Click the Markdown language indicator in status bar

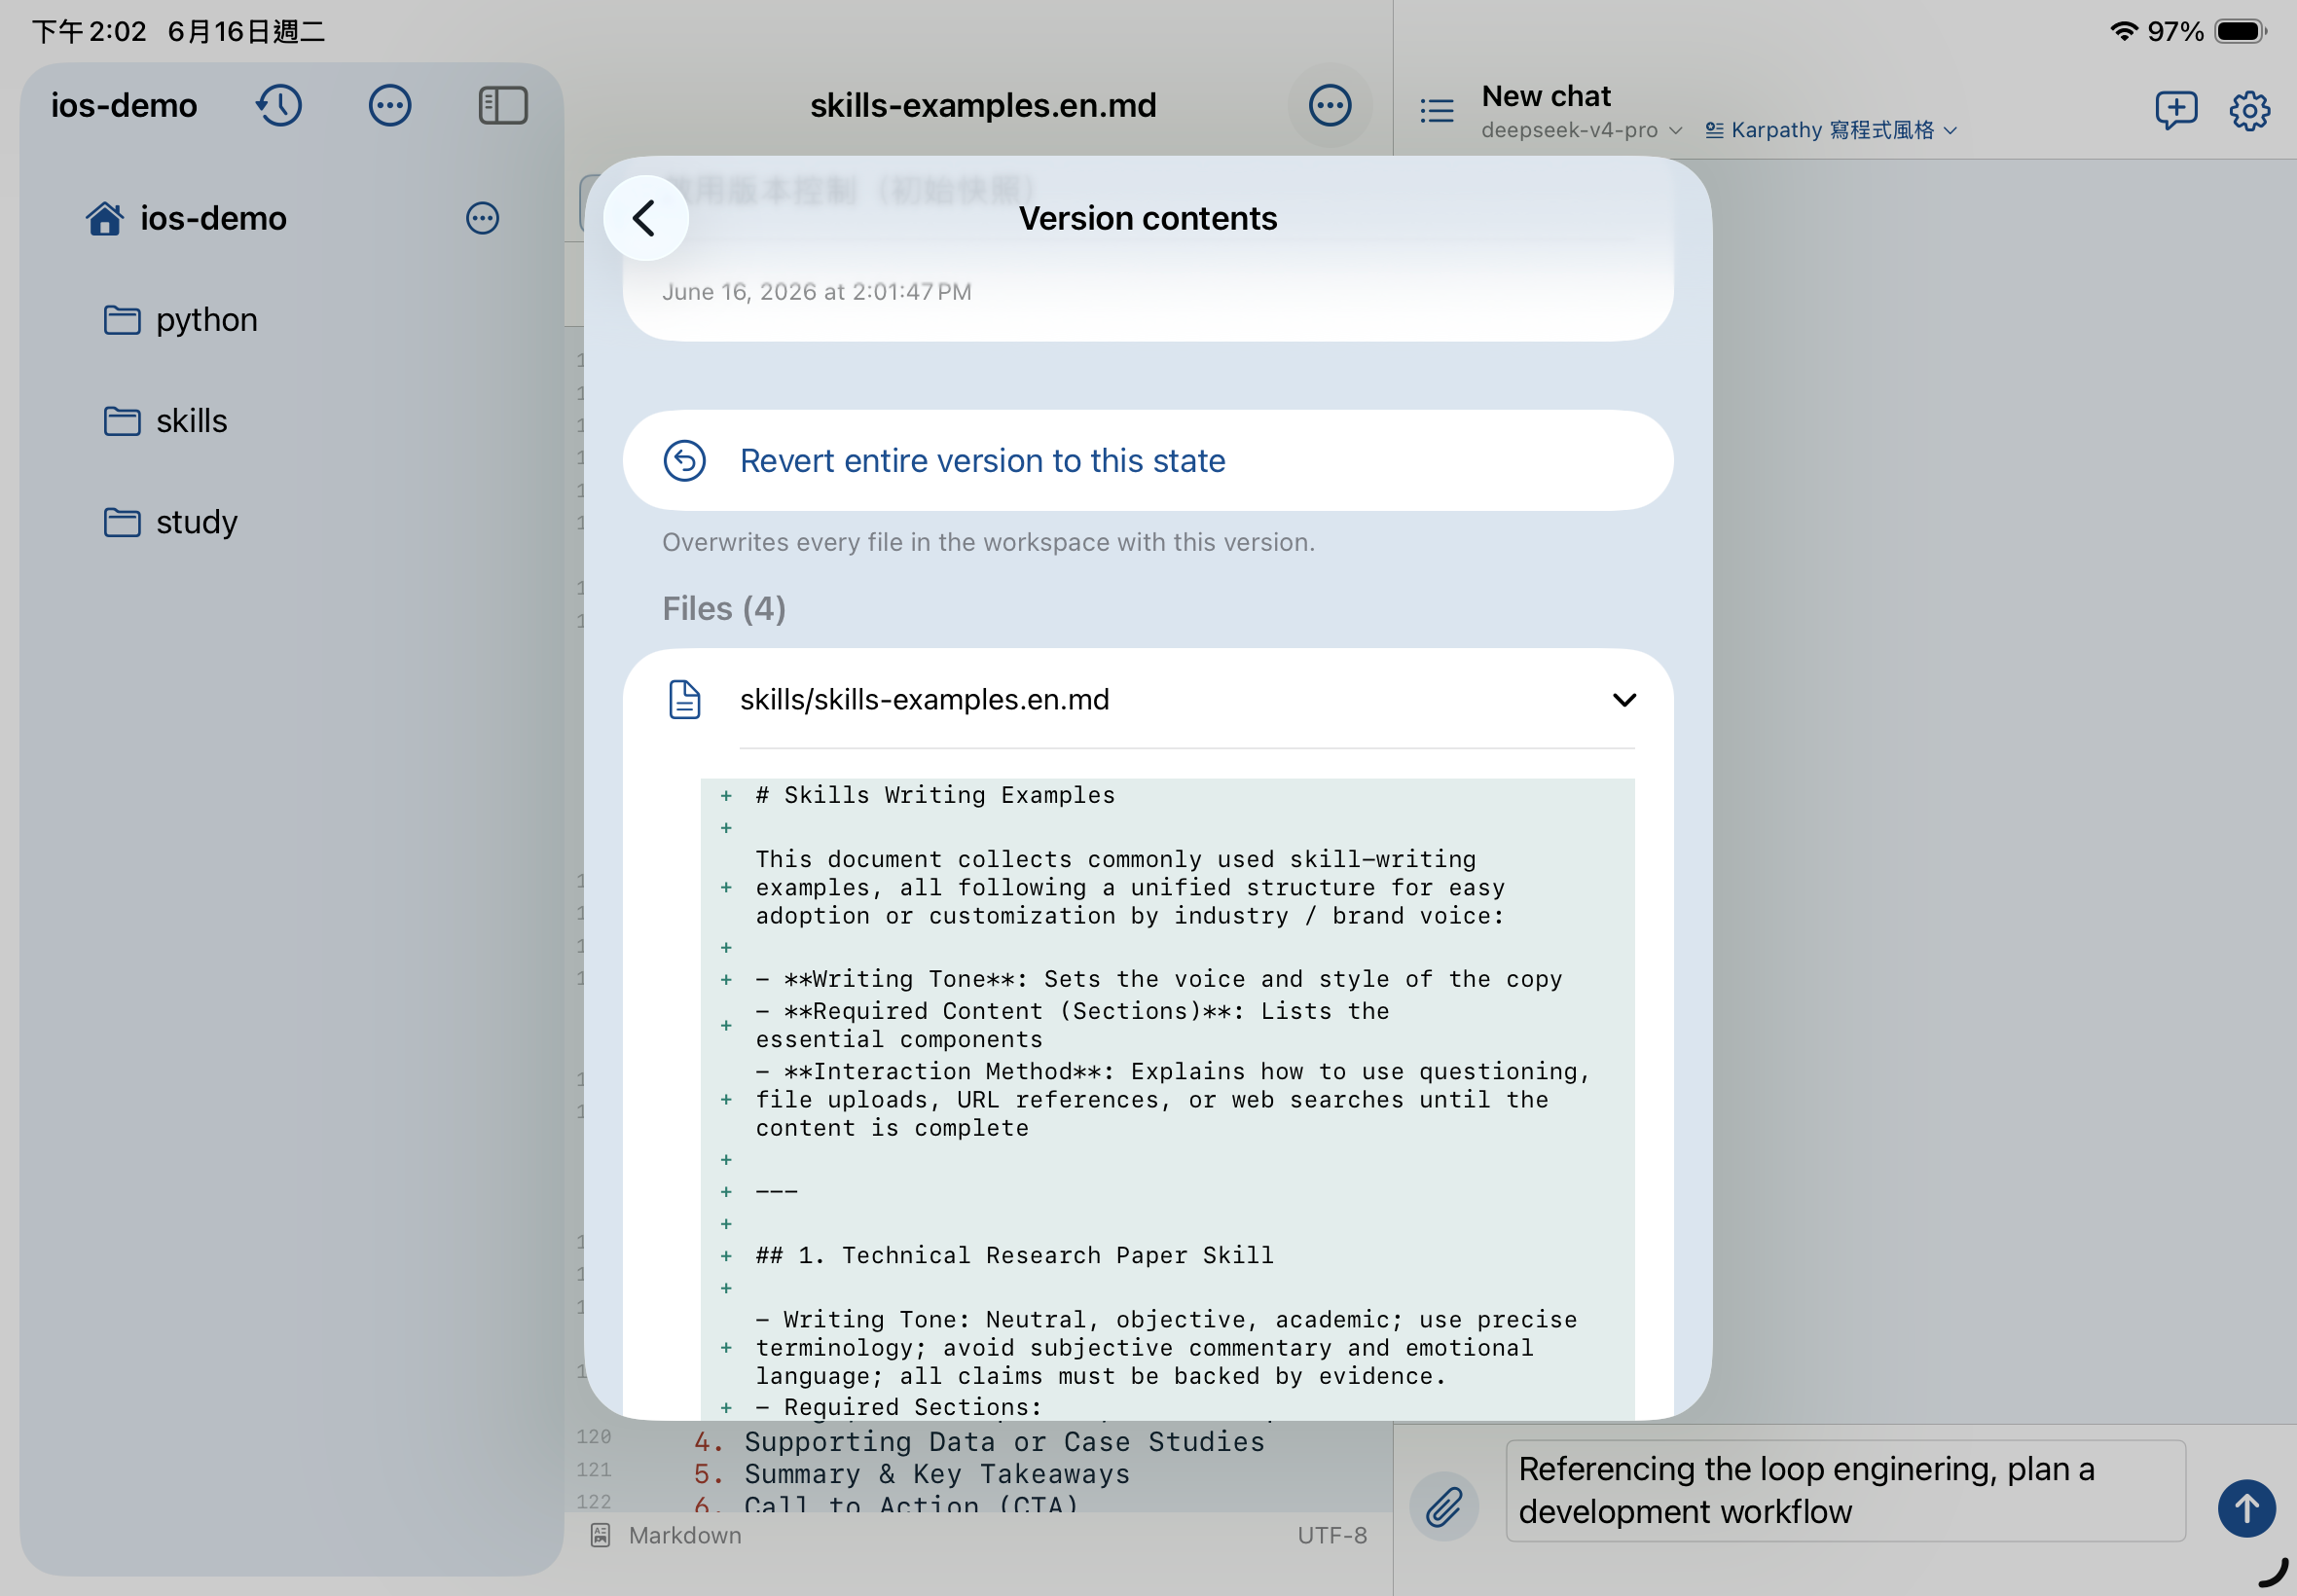667,1535
